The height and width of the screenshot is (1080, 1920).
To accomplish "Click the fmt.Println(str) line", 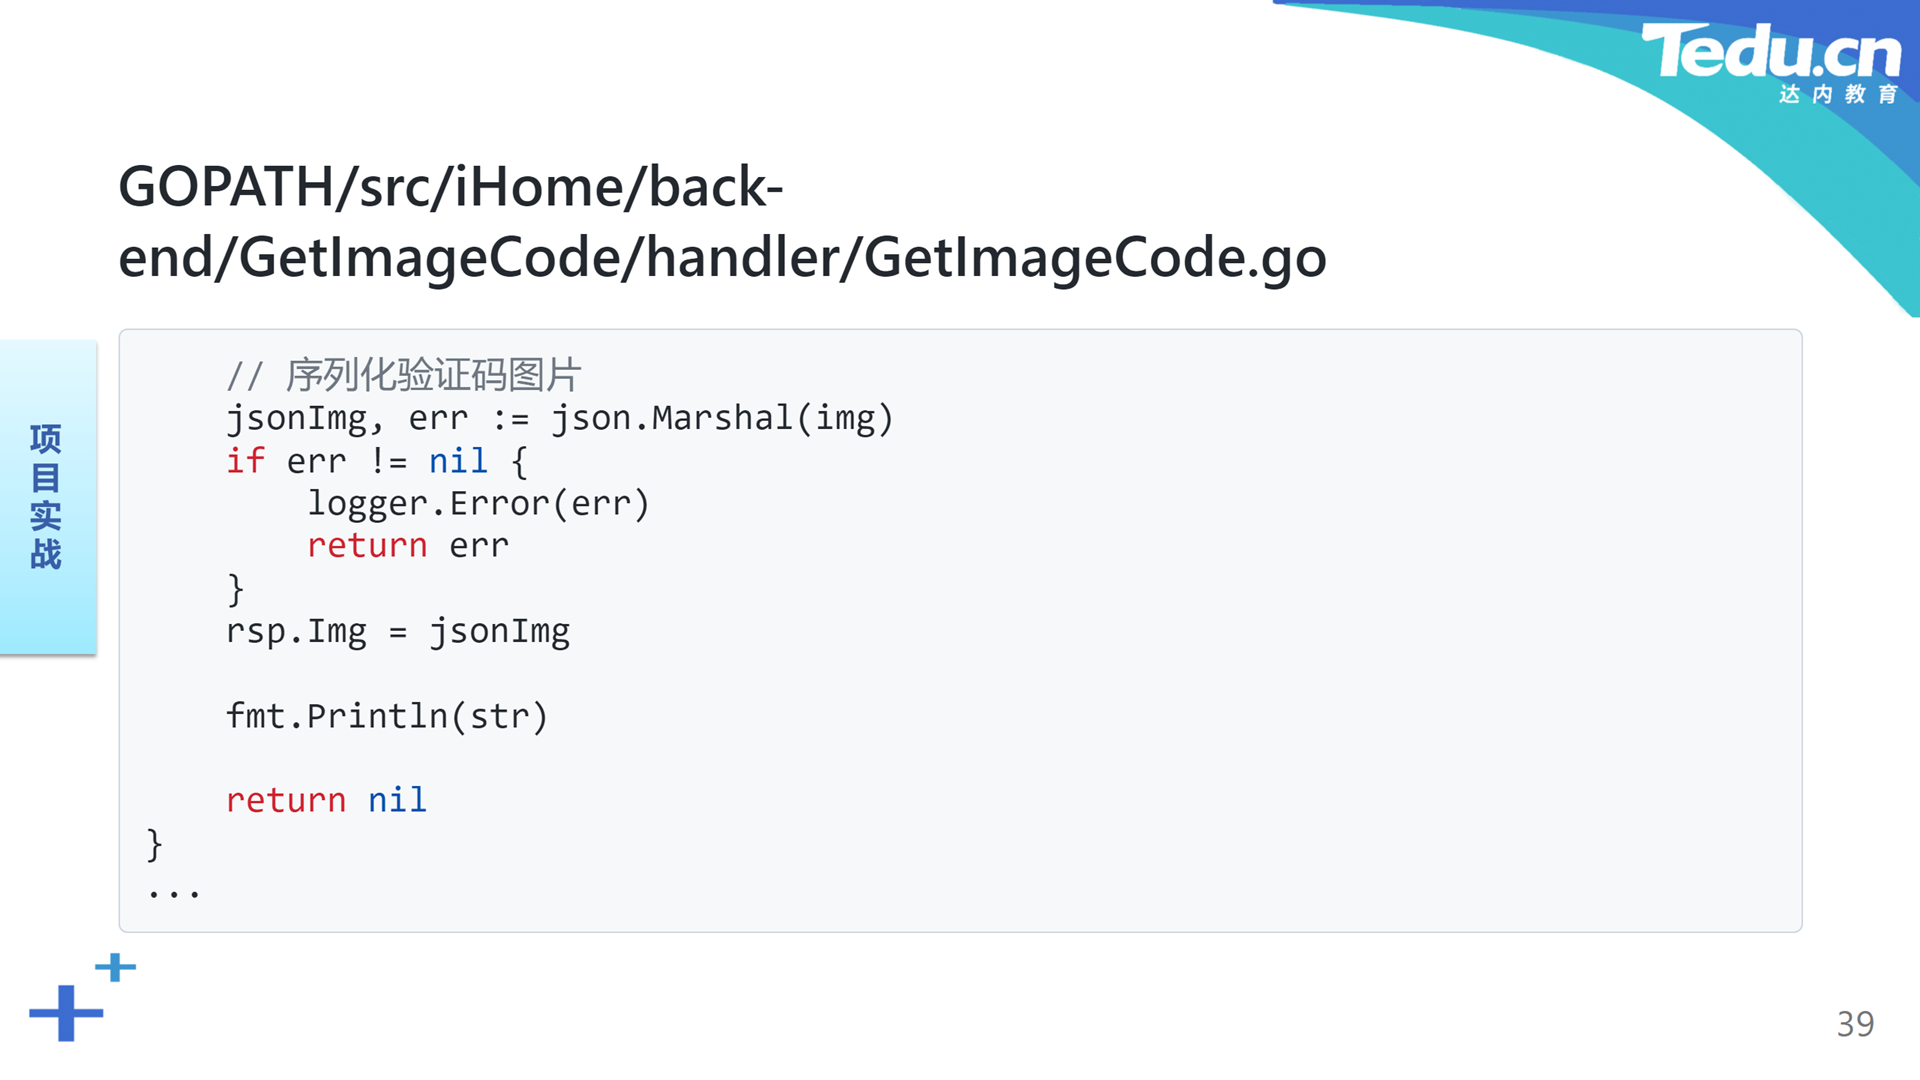I will (387, 716).
